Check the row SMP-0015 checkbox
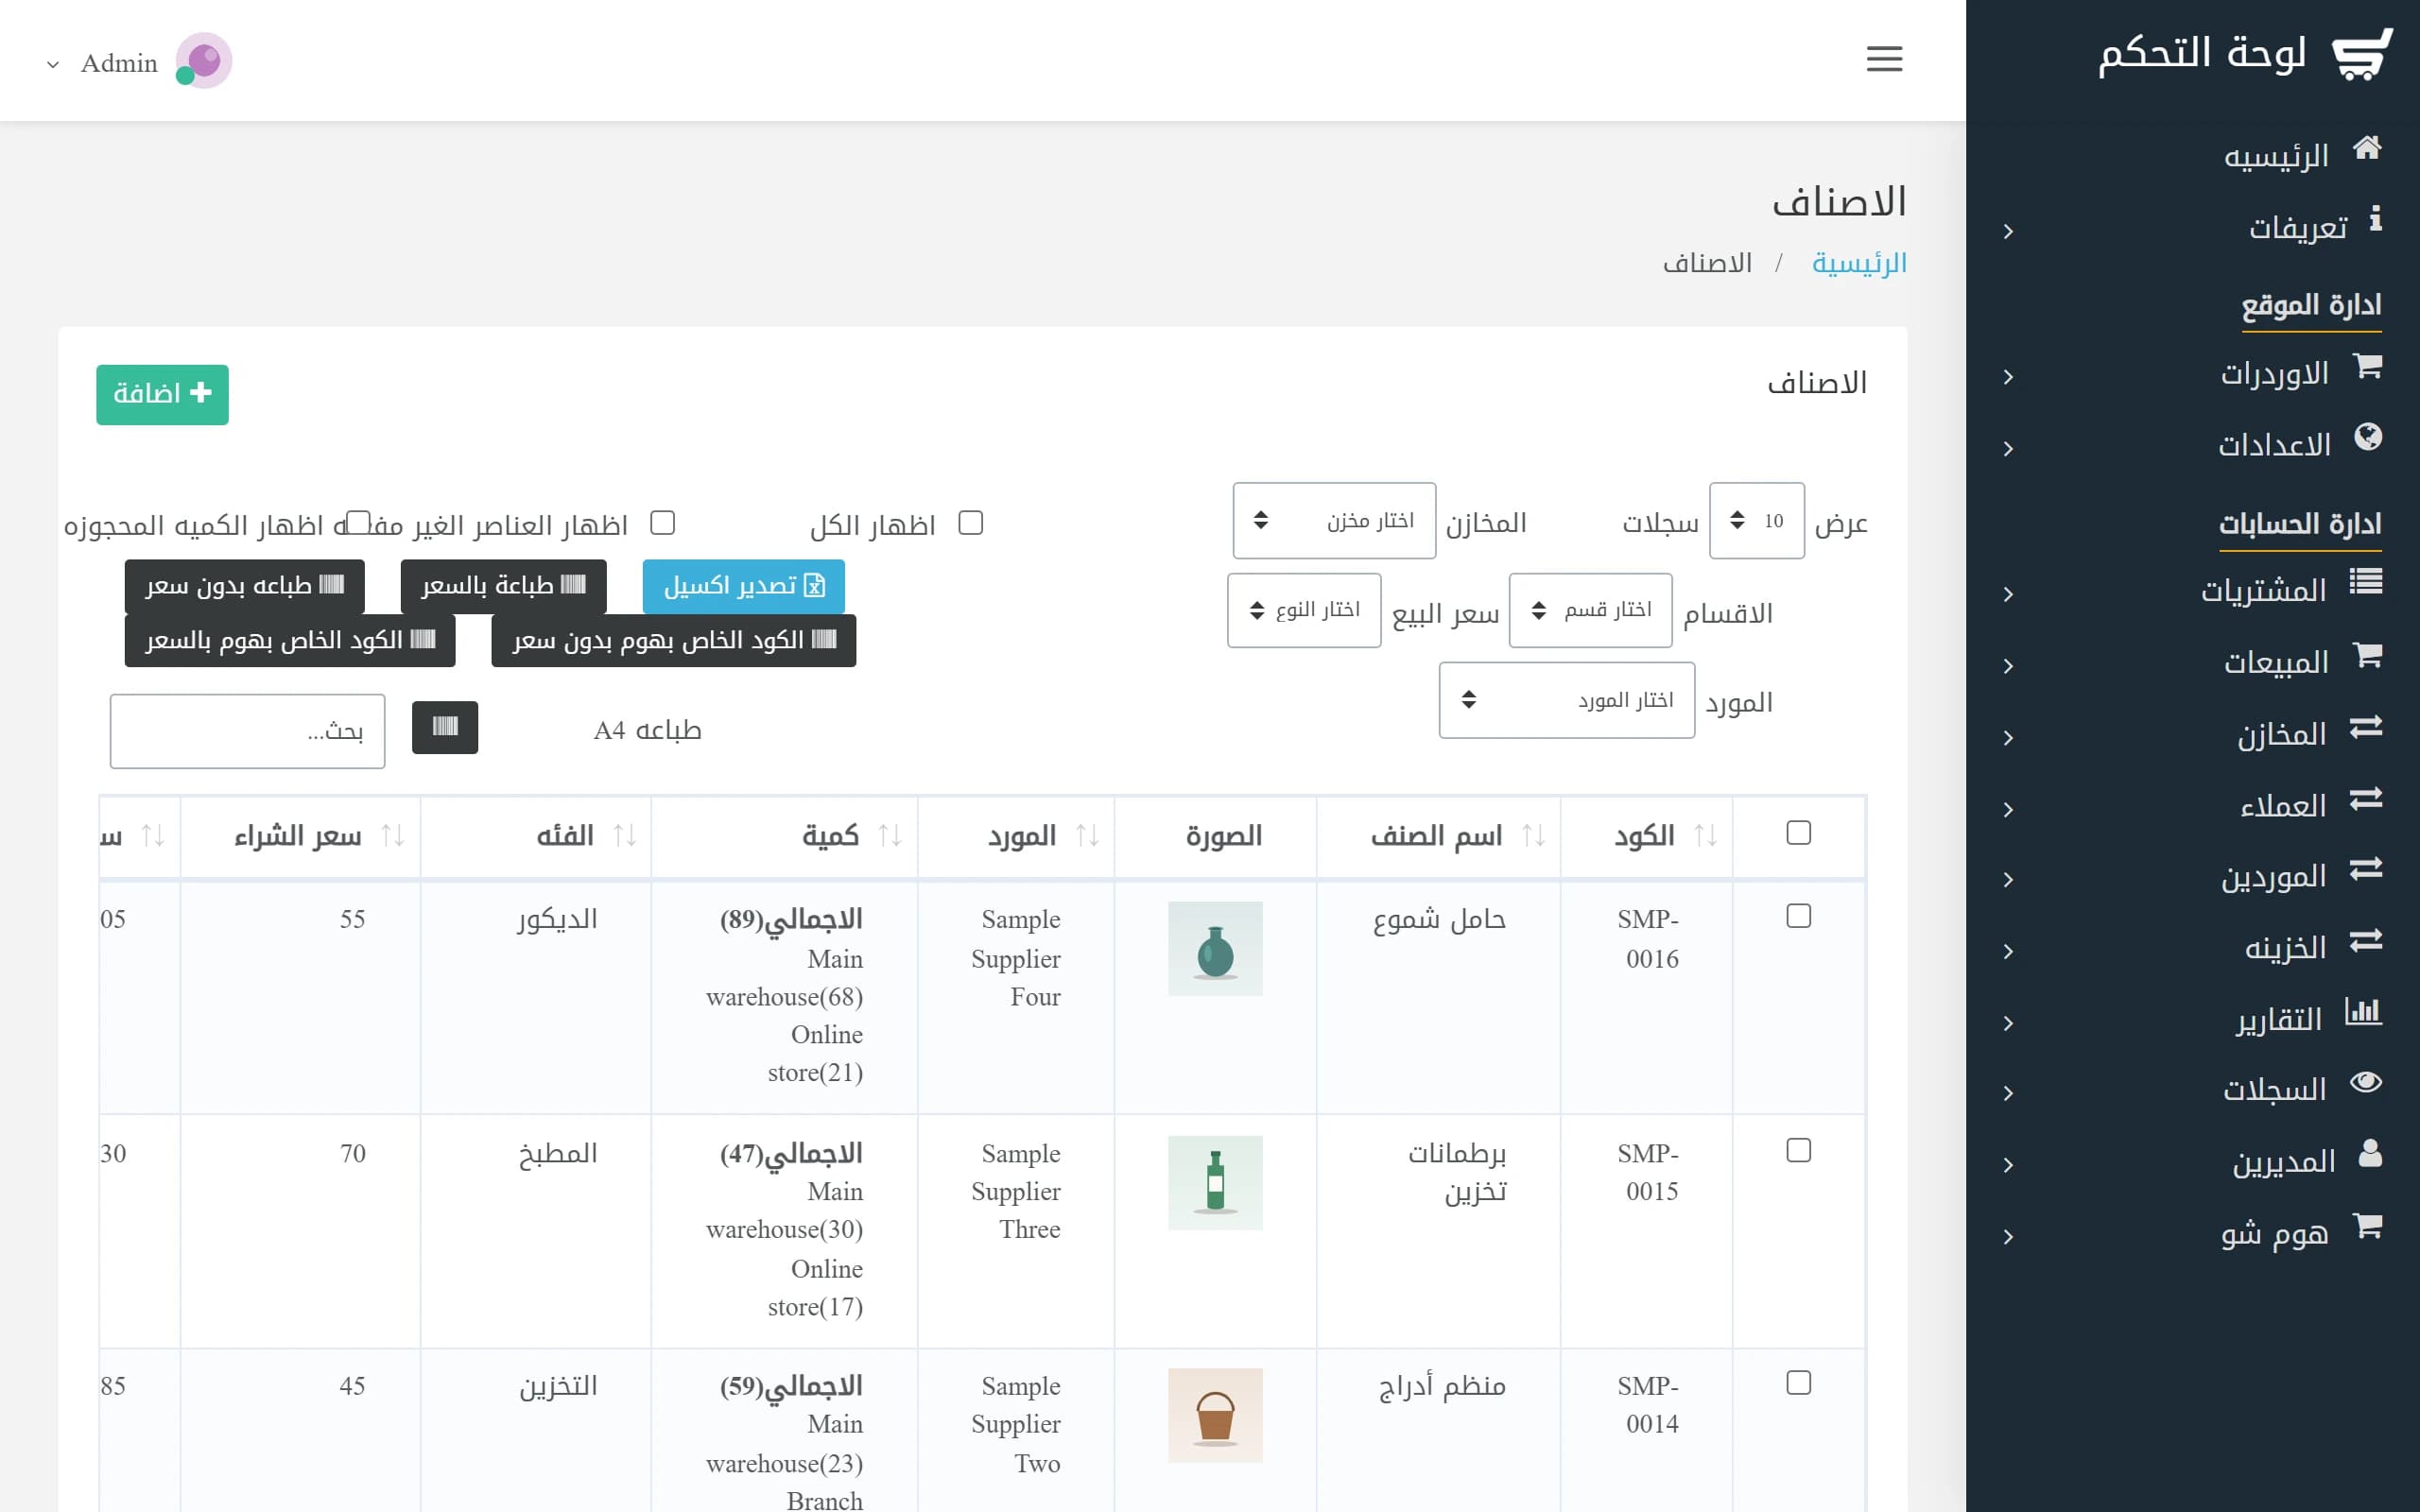Image resolution: width=2420 pixels, height=1512 pixels. [x=1798, y=1151]
